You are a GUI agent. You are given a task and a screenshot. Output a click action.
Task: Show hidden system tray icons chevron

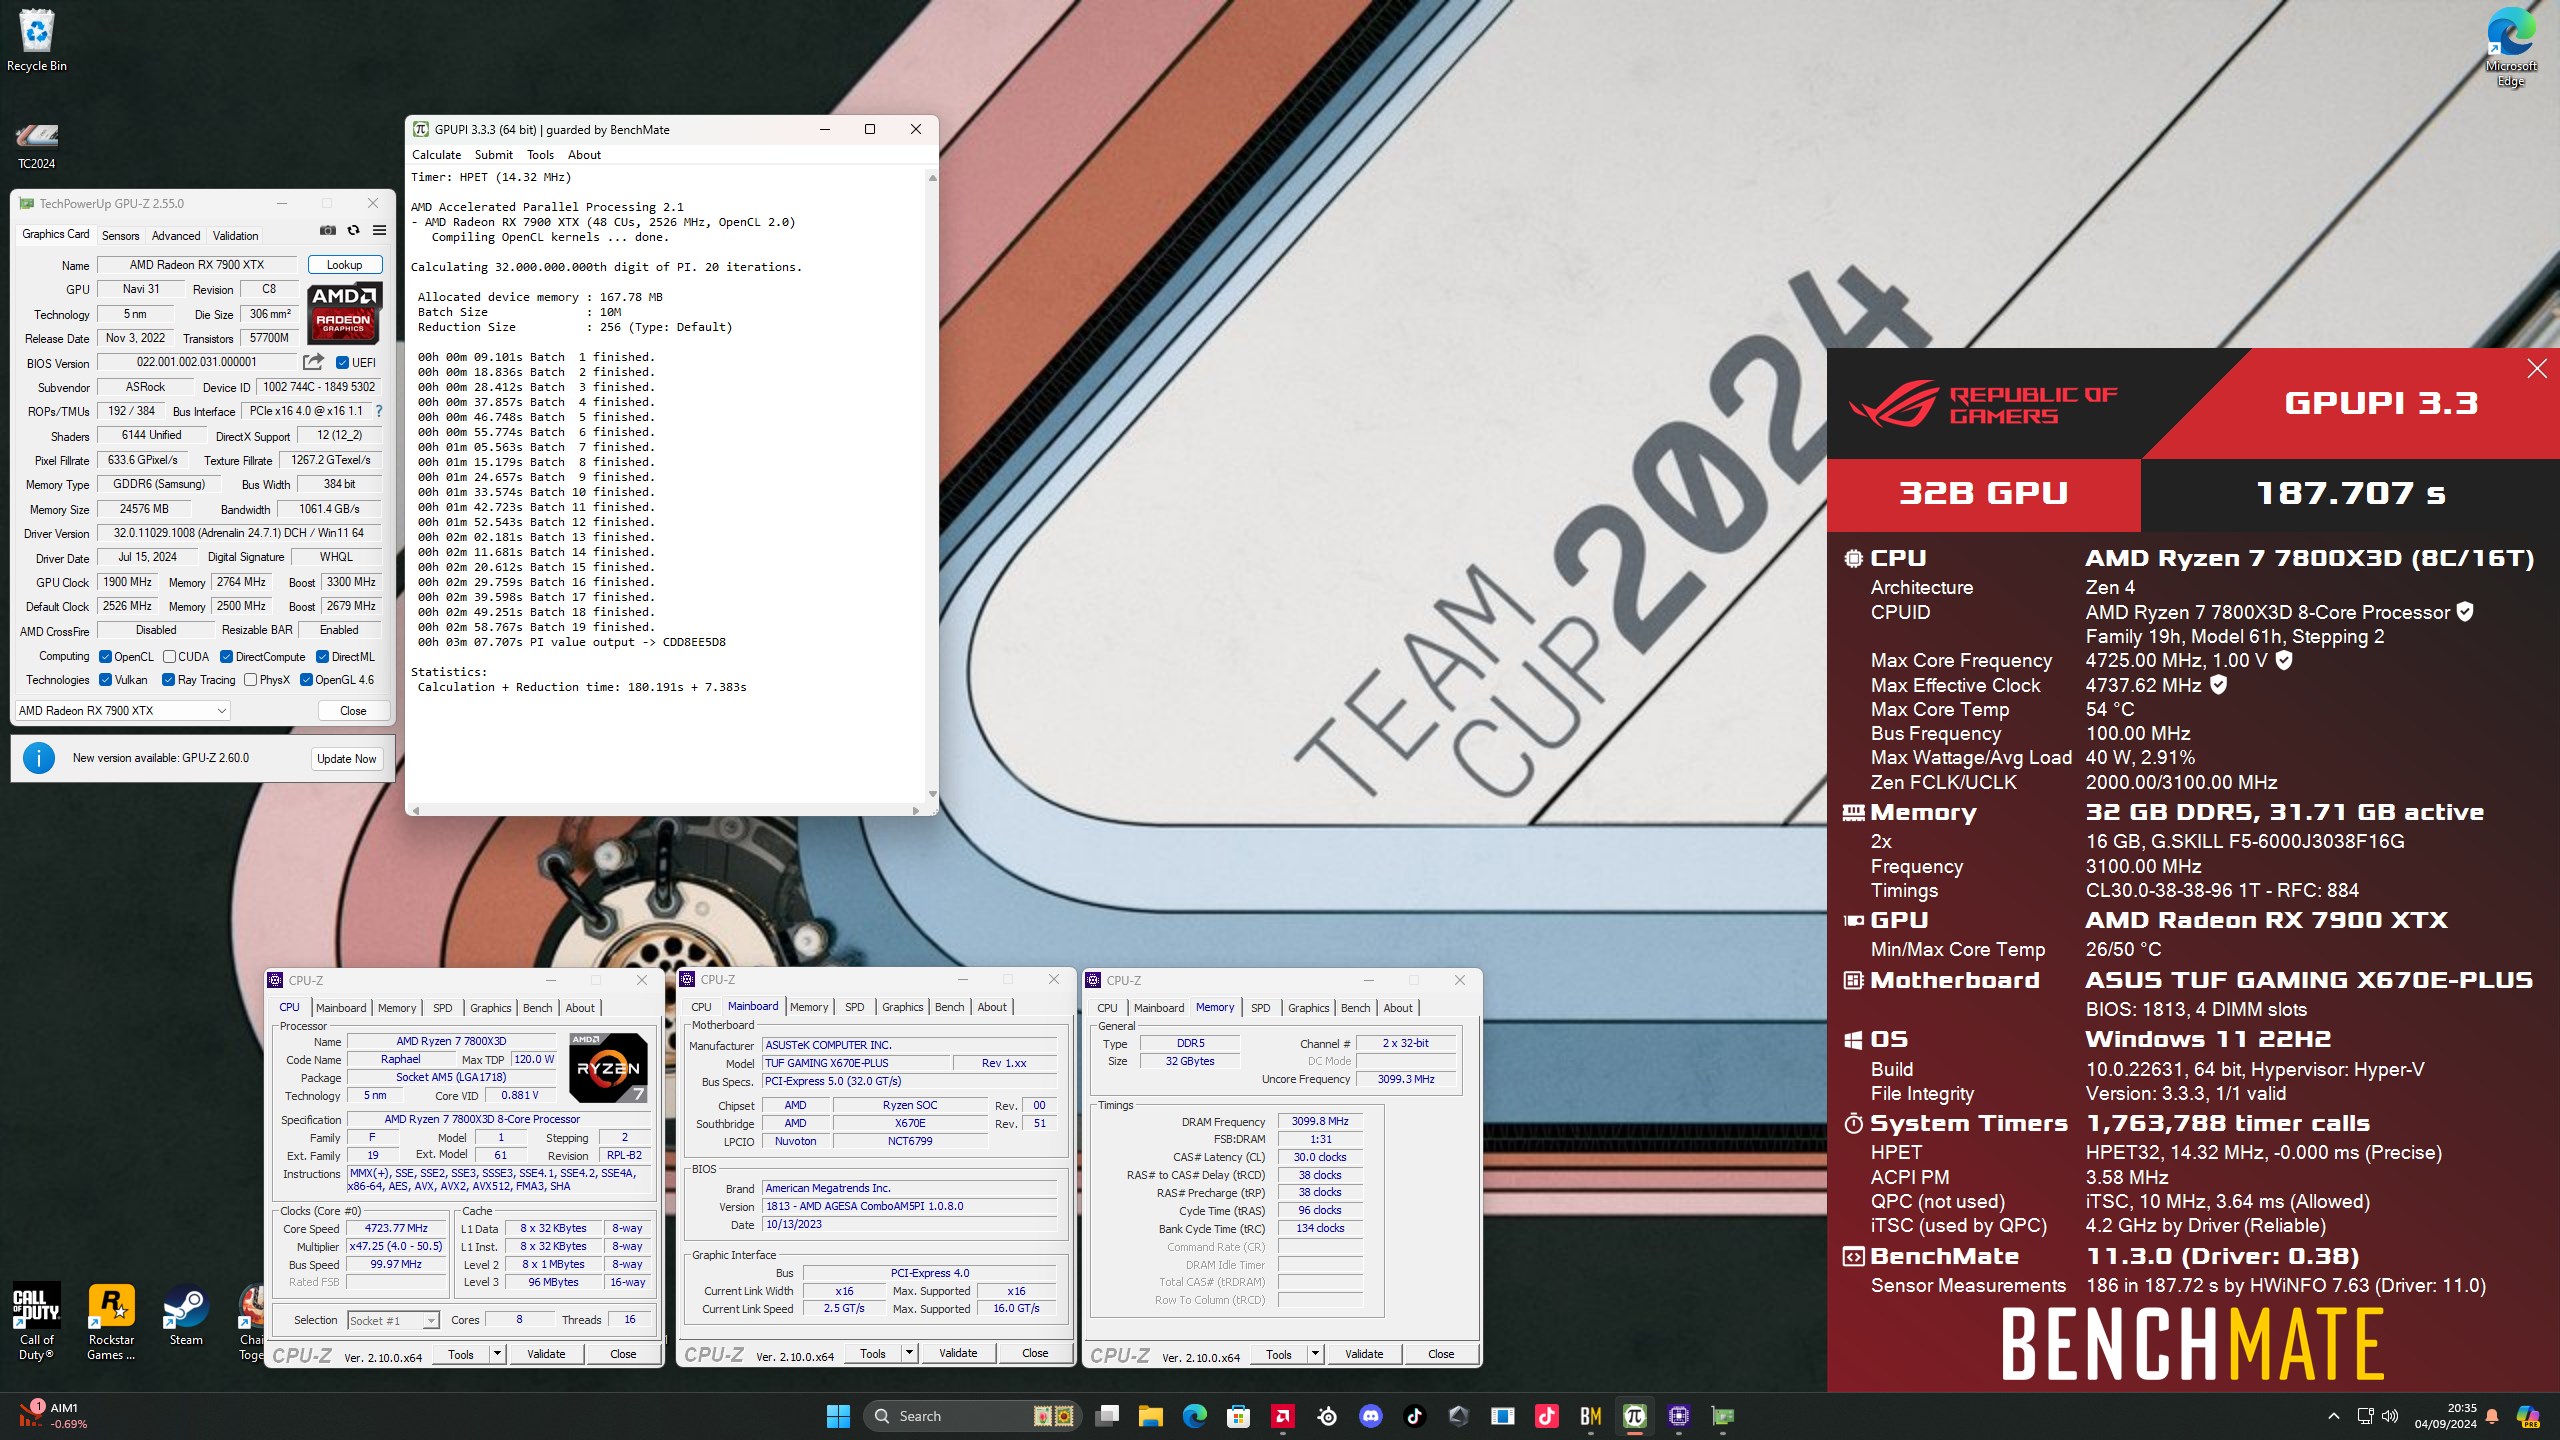coord(2334,1416)
